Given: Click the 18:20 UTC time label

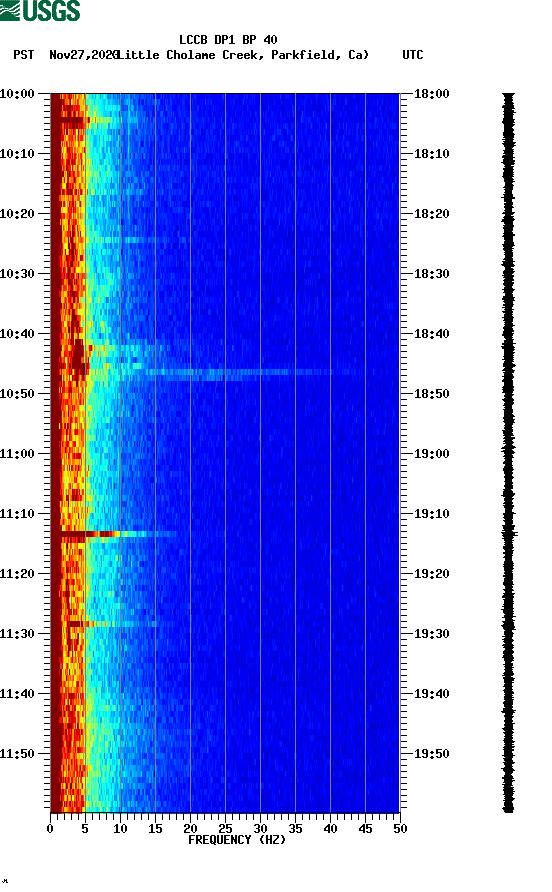Looking at the screenshot, I should tap(431, 214).
